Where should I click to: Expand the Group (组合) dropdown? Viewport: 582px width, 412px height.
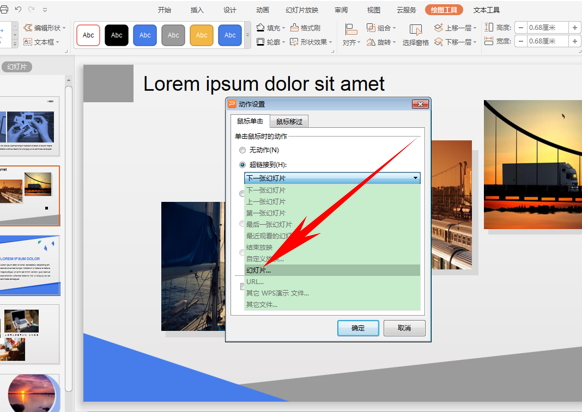(381, 28)
